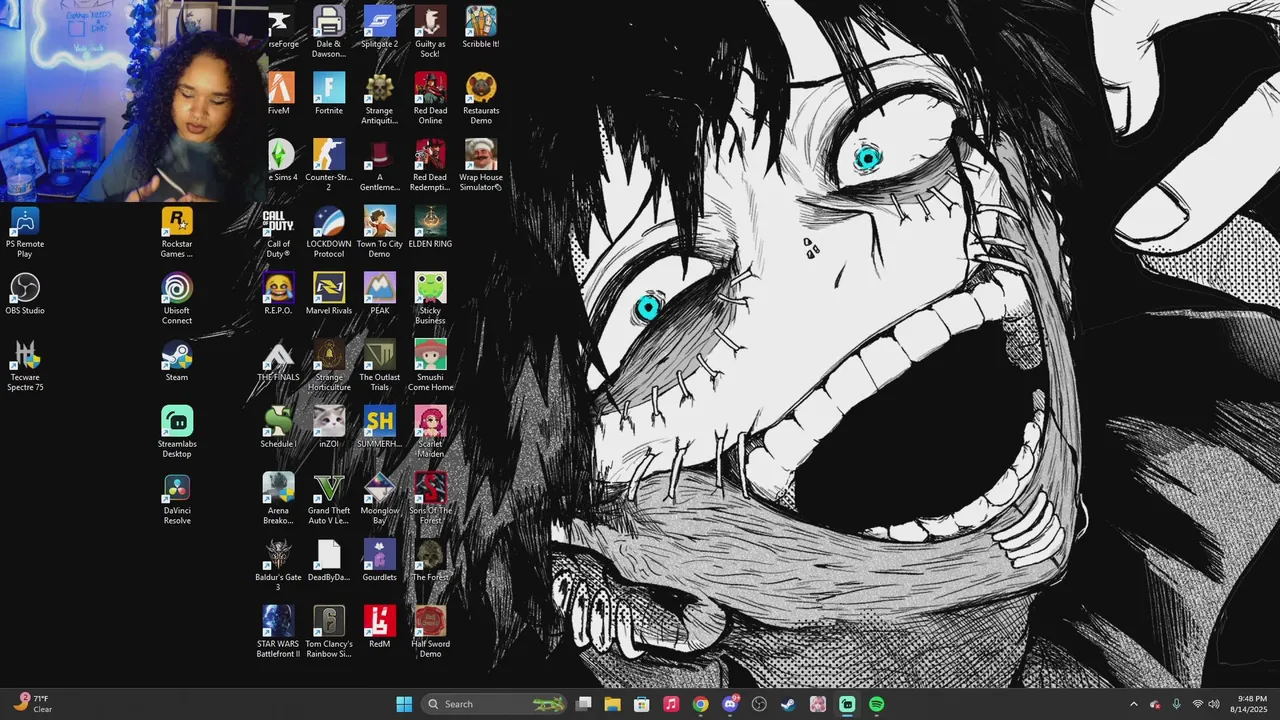Select the Red Dead Online icon
Viewport: 1280px width, 720px height.
point(430,98)
